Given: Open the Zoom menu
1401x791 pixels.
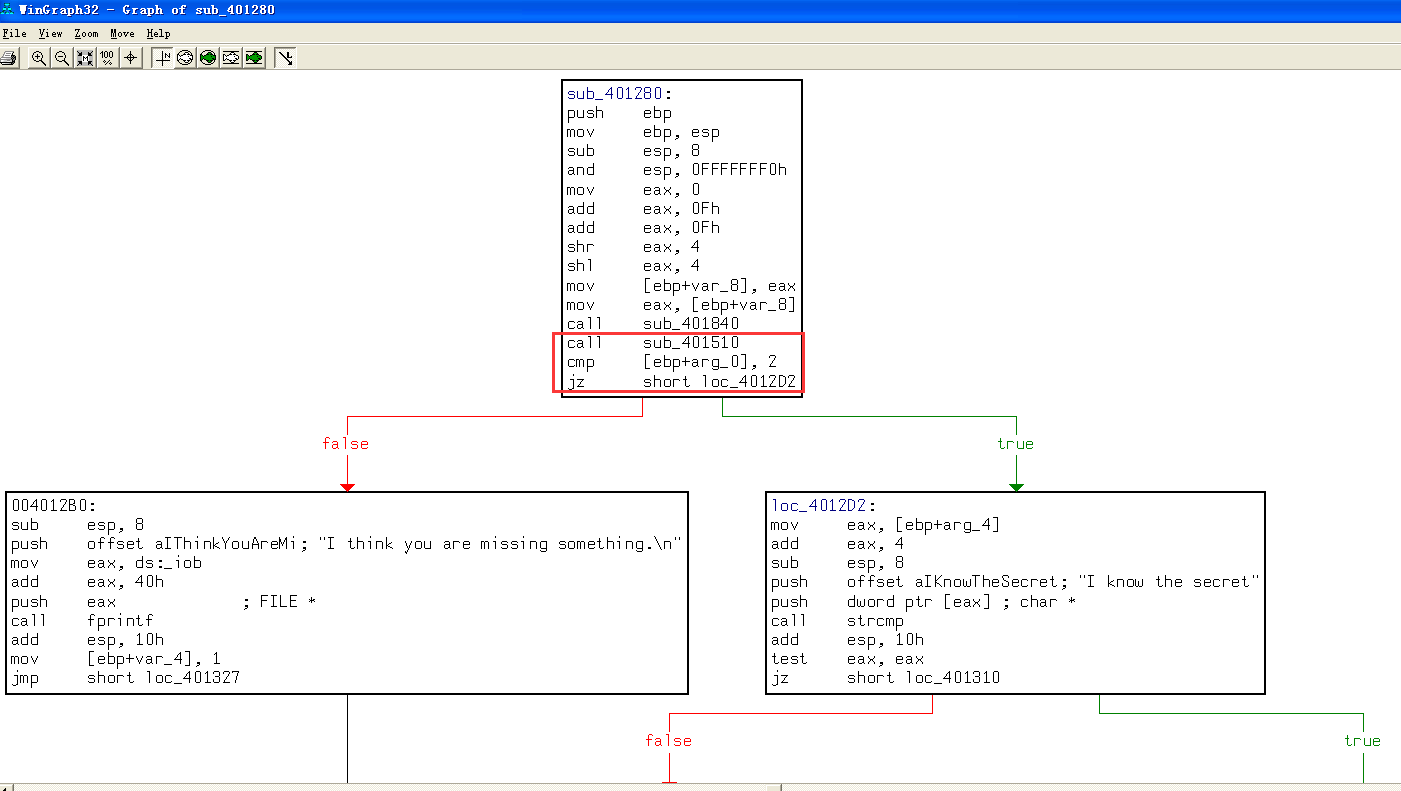Looking at the screenshot, I should [86, 34].
